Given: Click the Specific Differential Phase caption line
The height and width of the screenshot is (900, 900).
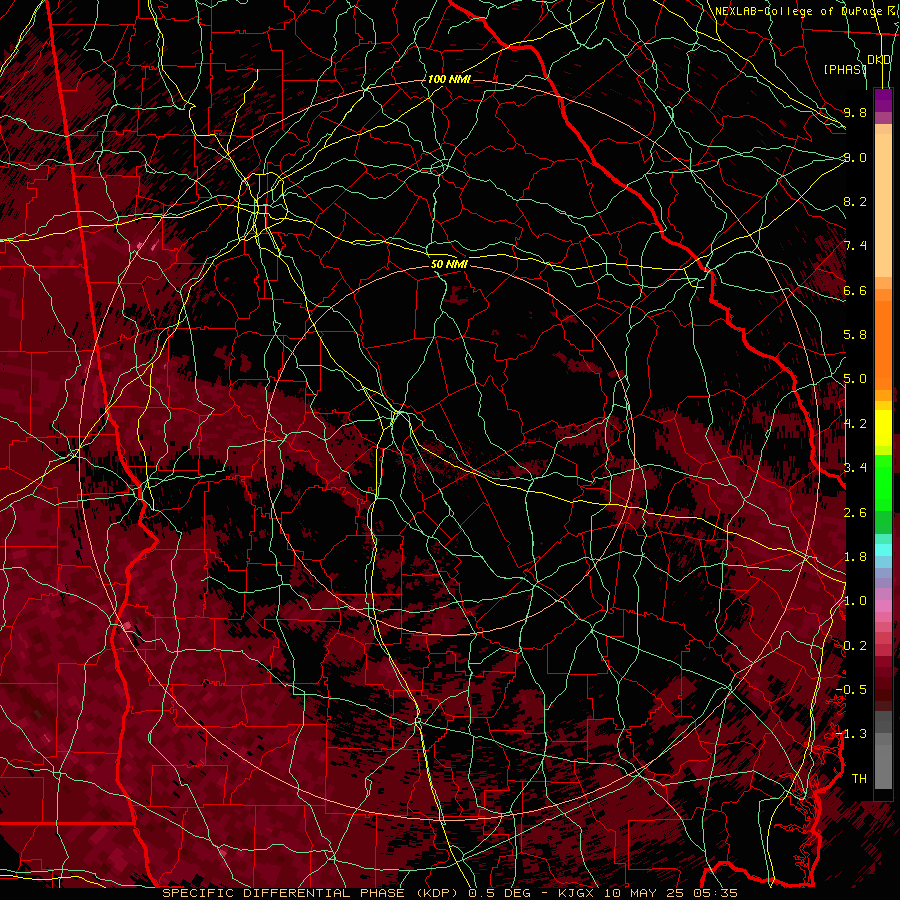Looking at the screenshot, I should (x=450, y=893).
